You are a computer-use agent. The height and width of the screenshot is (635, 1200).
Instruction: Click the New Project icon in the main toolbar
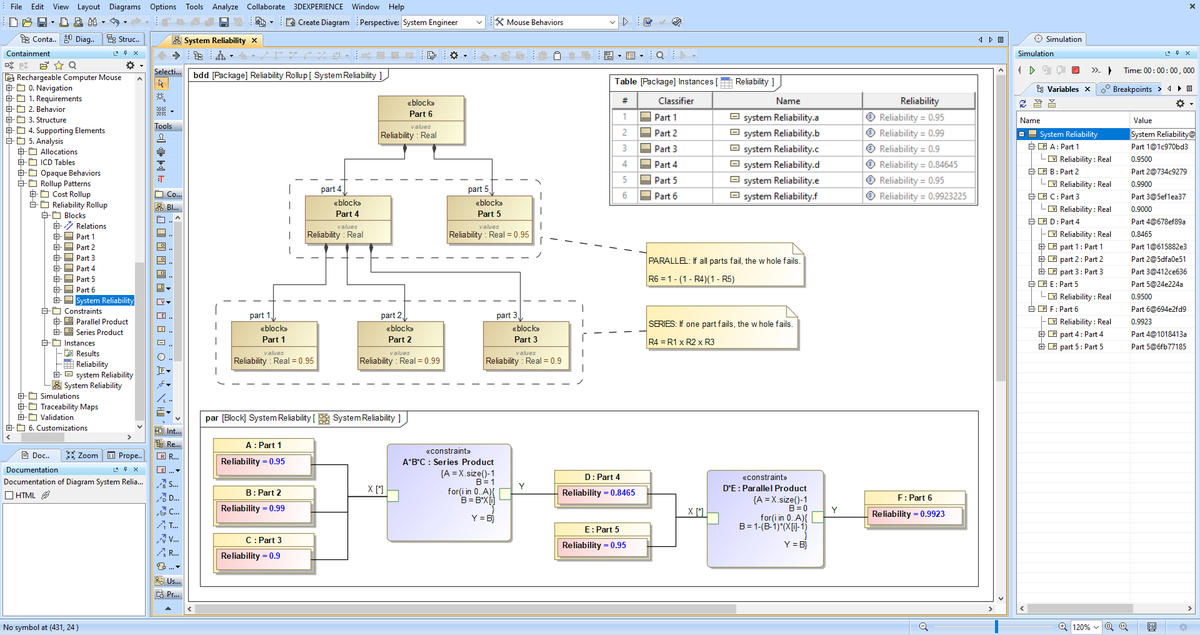point(11,22)
